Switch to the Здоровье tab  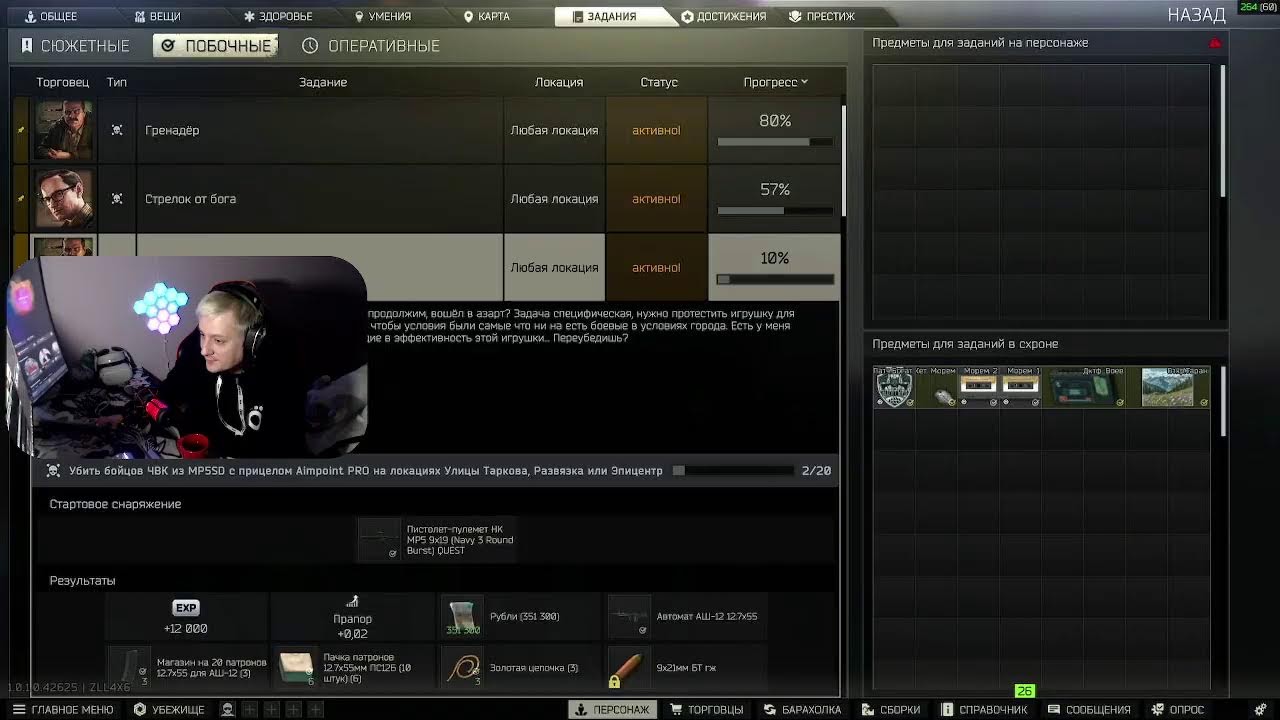(278, 16)
